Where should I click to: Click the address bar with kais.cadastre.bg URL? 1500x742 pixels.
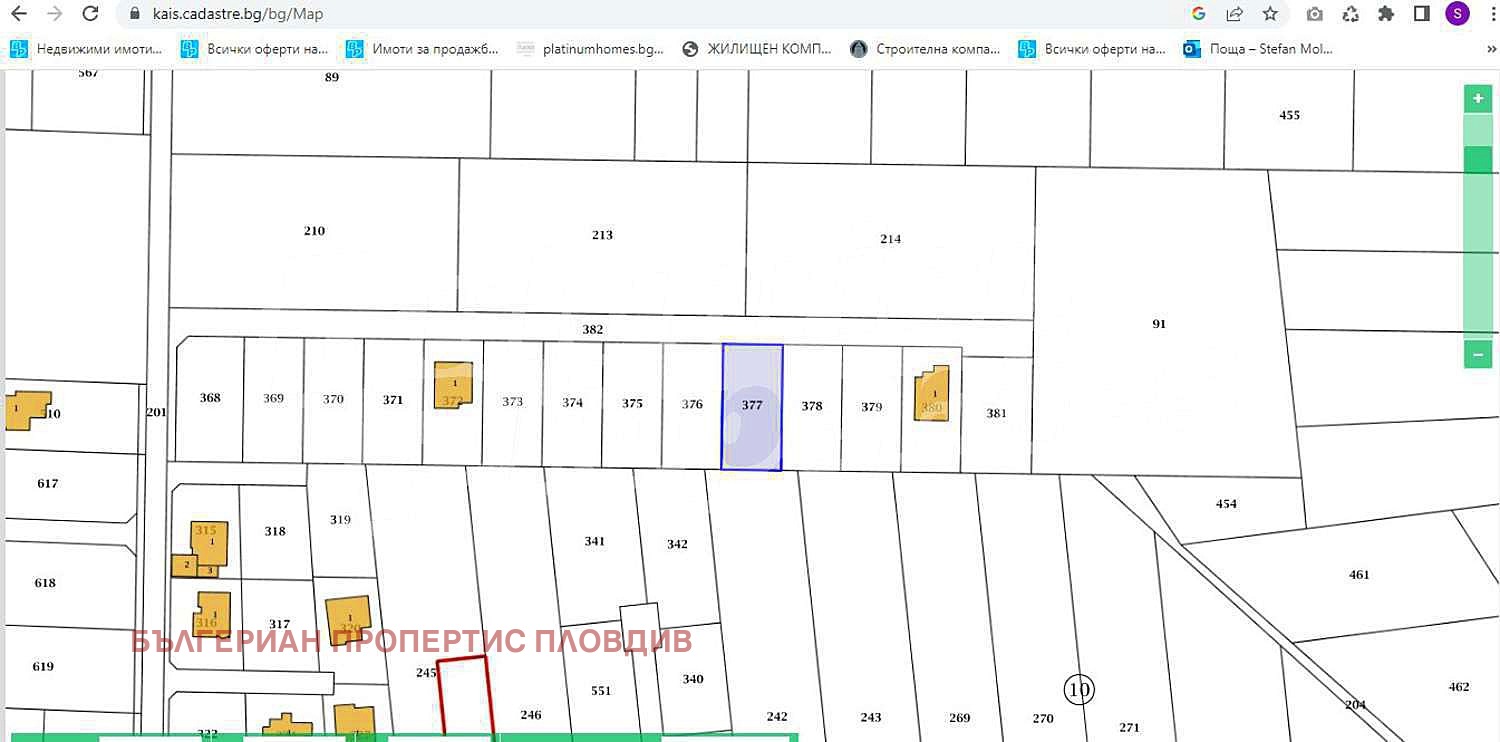(600, 14)
